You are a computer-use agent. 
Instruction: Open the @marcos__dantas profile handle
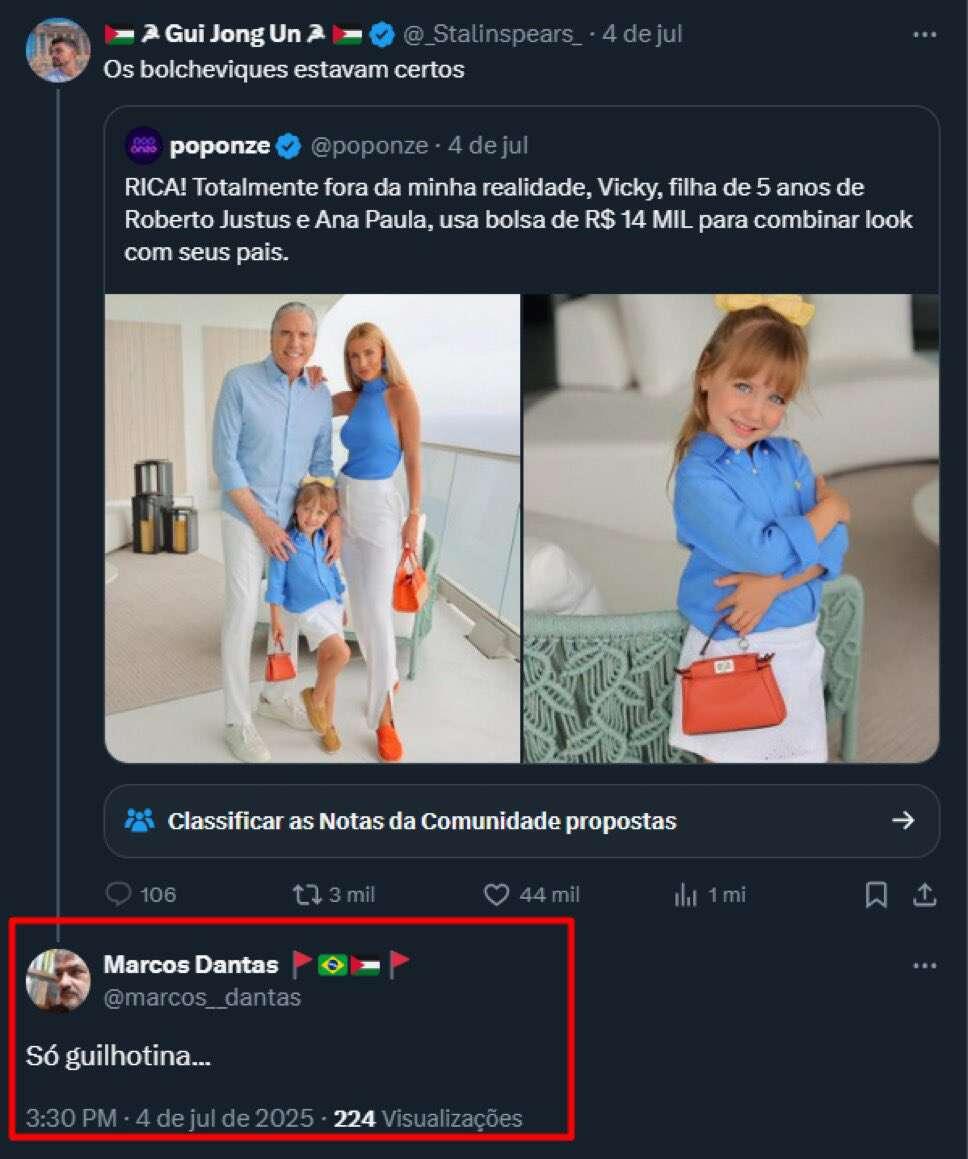(x=202, y=997)
